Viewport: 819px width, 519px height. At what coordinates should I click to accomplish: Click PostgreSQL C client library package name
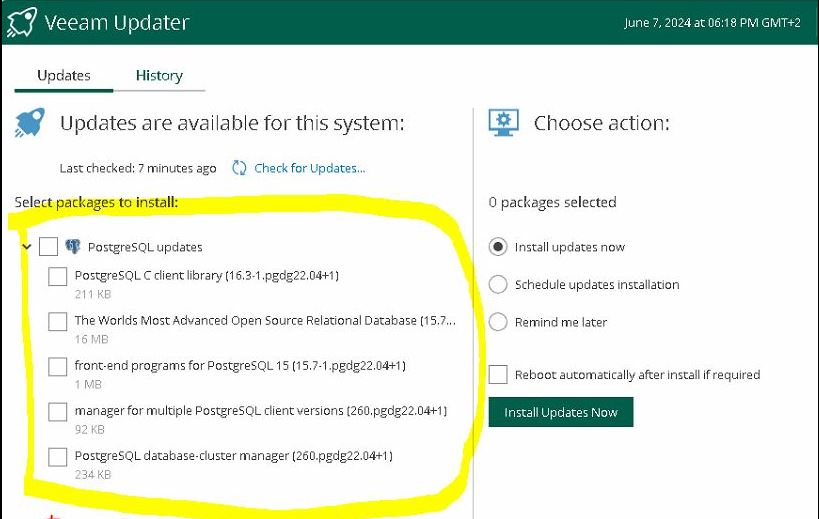[x=207, y=275]
